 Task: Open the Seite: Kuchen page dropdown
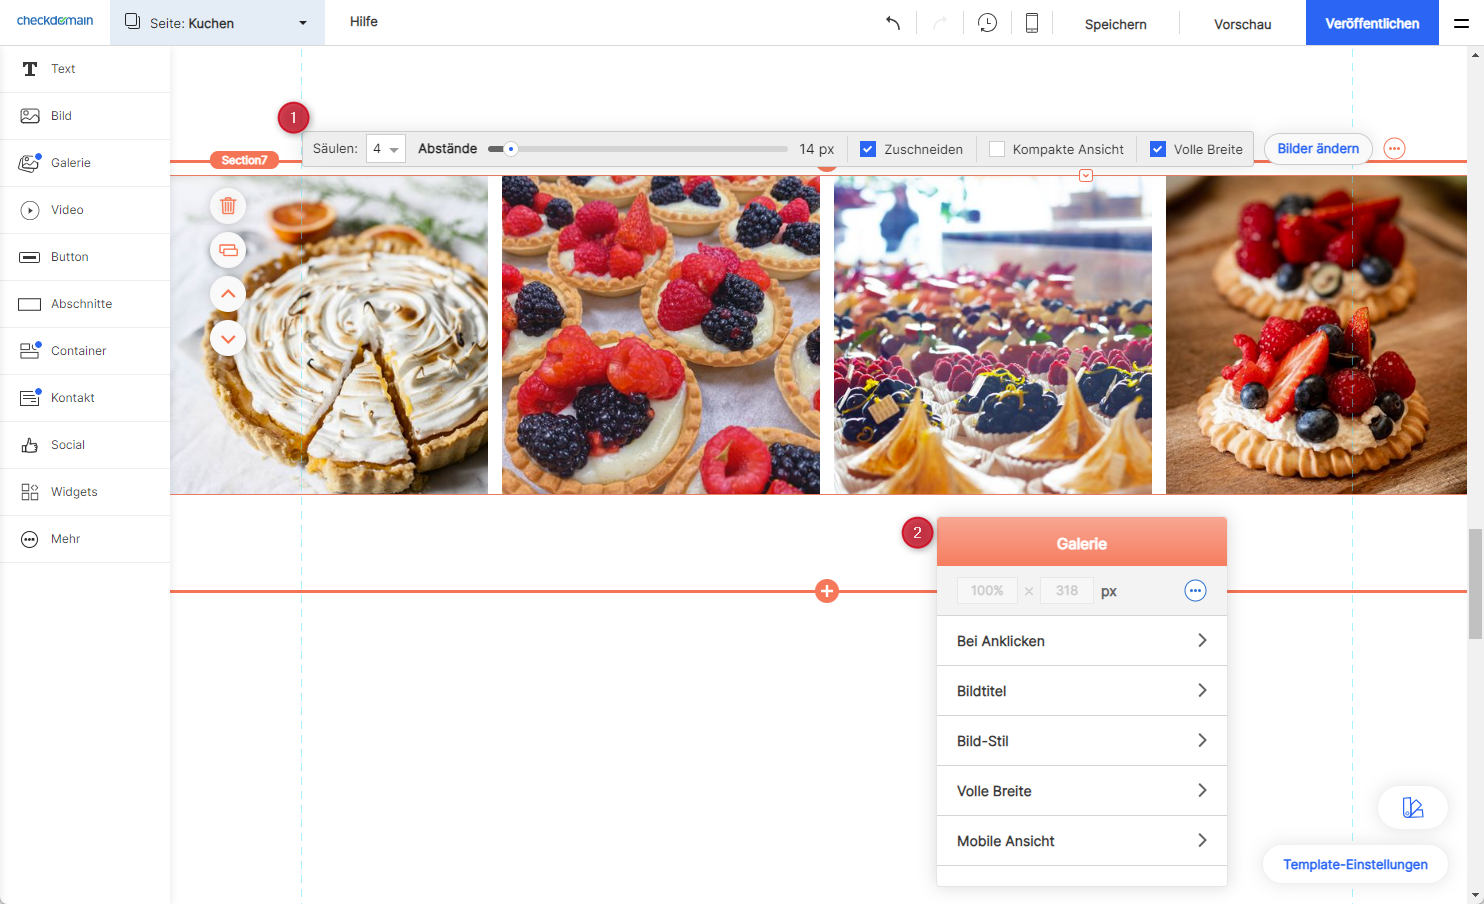217,23
